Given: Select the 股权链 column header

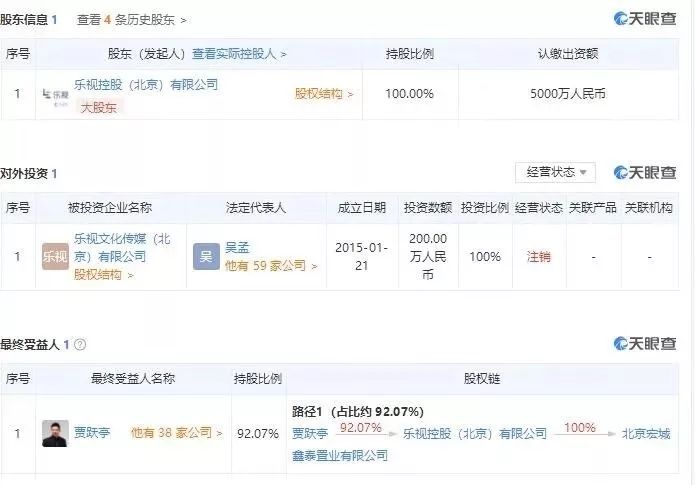Looking at the screenshot, I should pyautogui.click(x=482, y=379).
